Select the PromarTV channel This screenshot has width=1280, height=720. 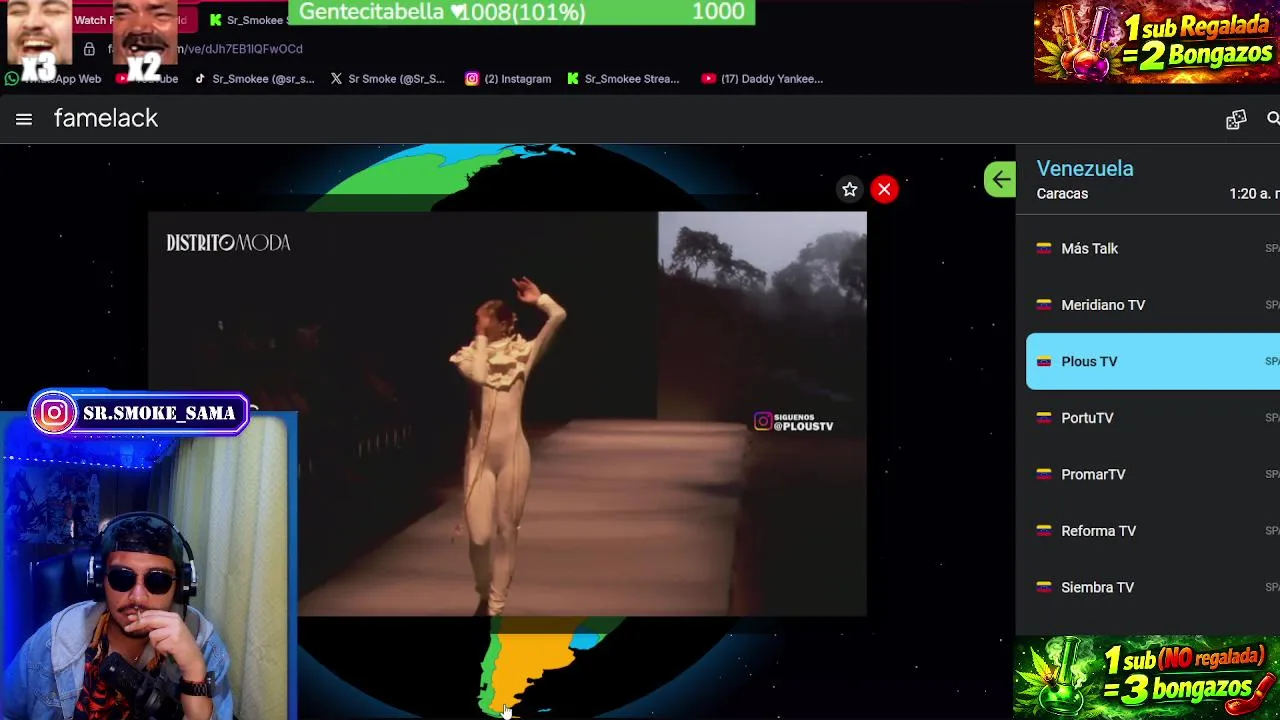point(1153,474)
